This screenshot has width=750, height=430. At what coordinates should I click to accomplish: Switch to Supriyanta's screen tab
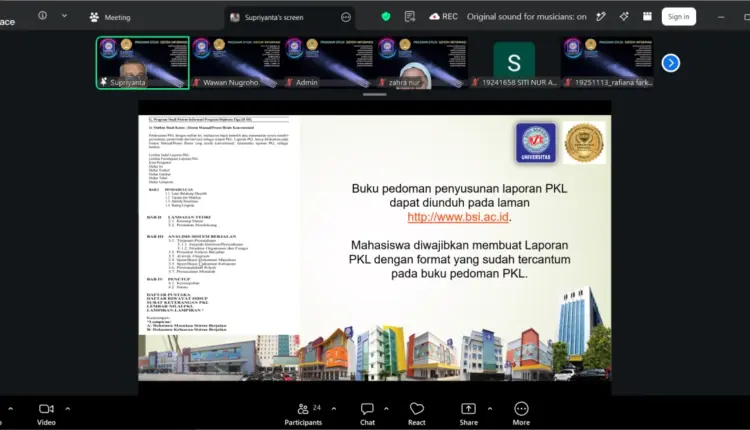pos(274,17)
